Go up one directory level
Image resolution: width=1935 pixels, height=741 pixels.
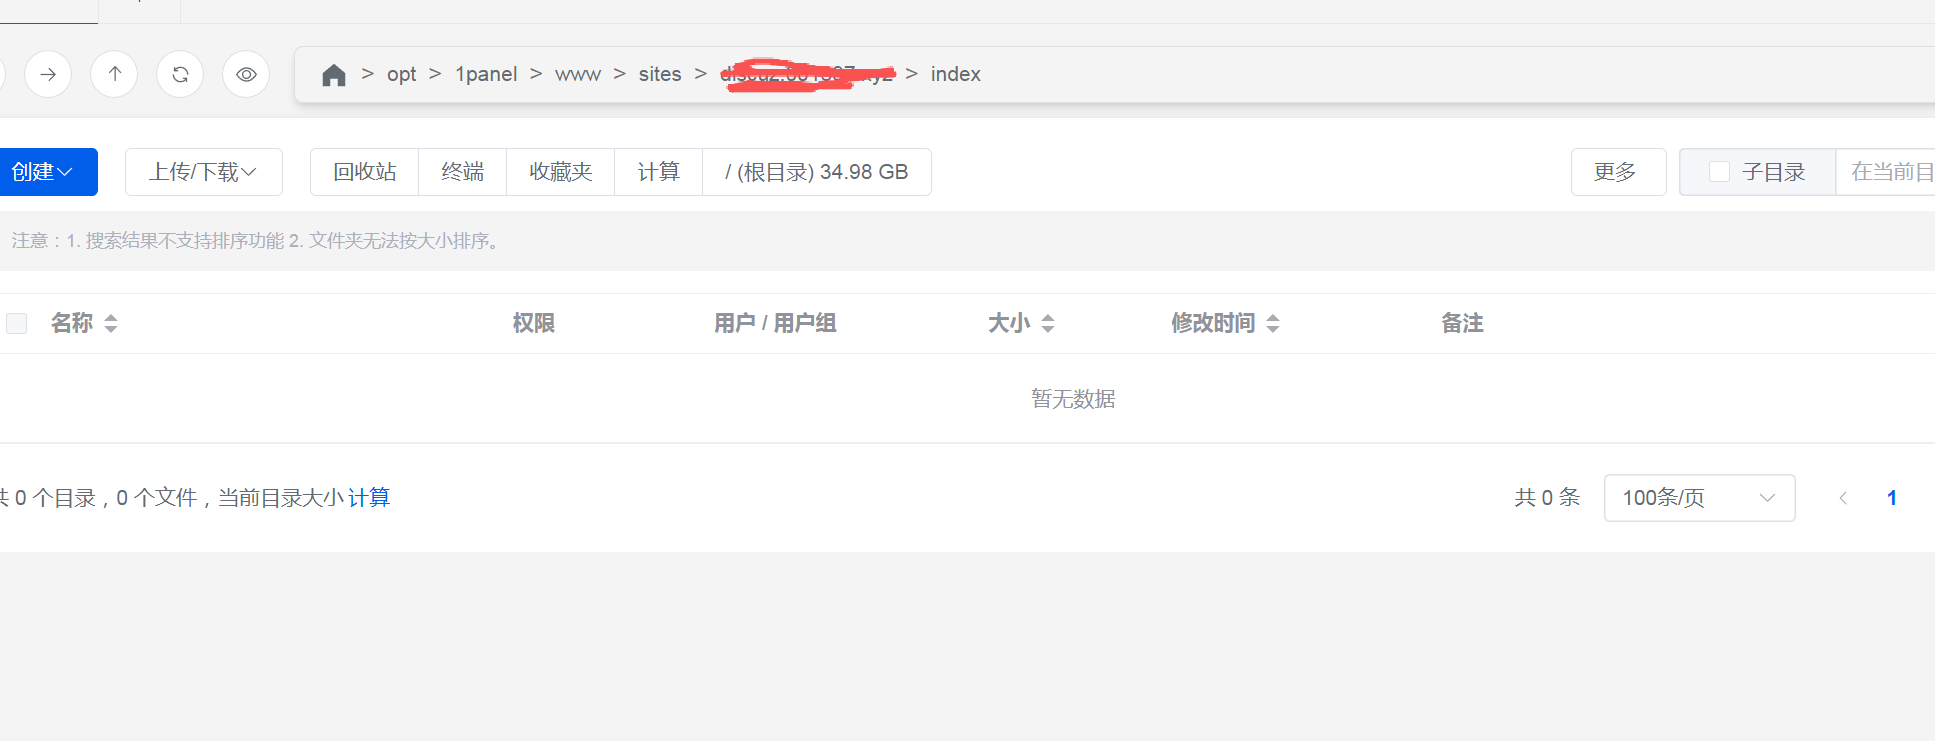pos(115,74)
